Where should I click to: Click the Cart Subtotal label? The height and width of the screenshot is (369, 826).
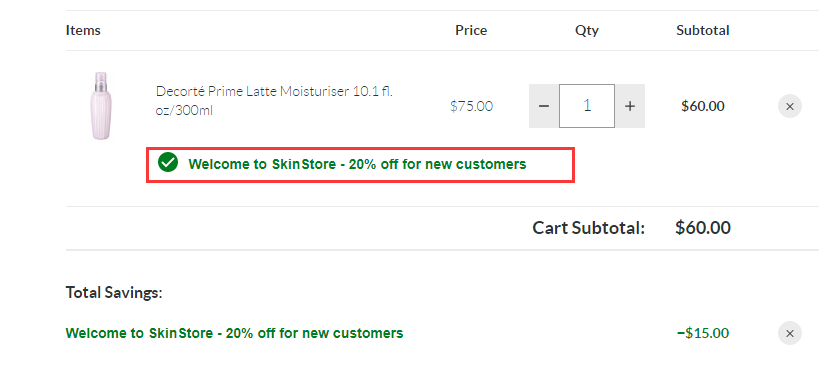(x=588, y=228)
